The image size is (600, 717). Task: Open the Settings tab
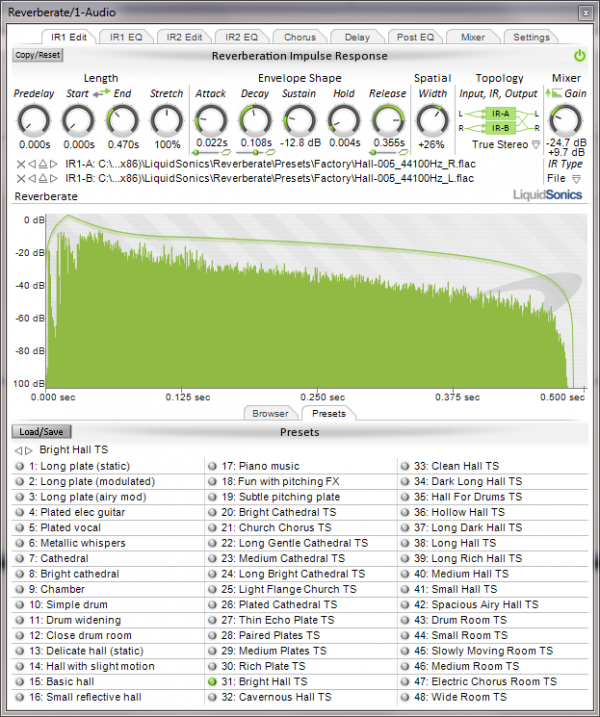[531, 37]
